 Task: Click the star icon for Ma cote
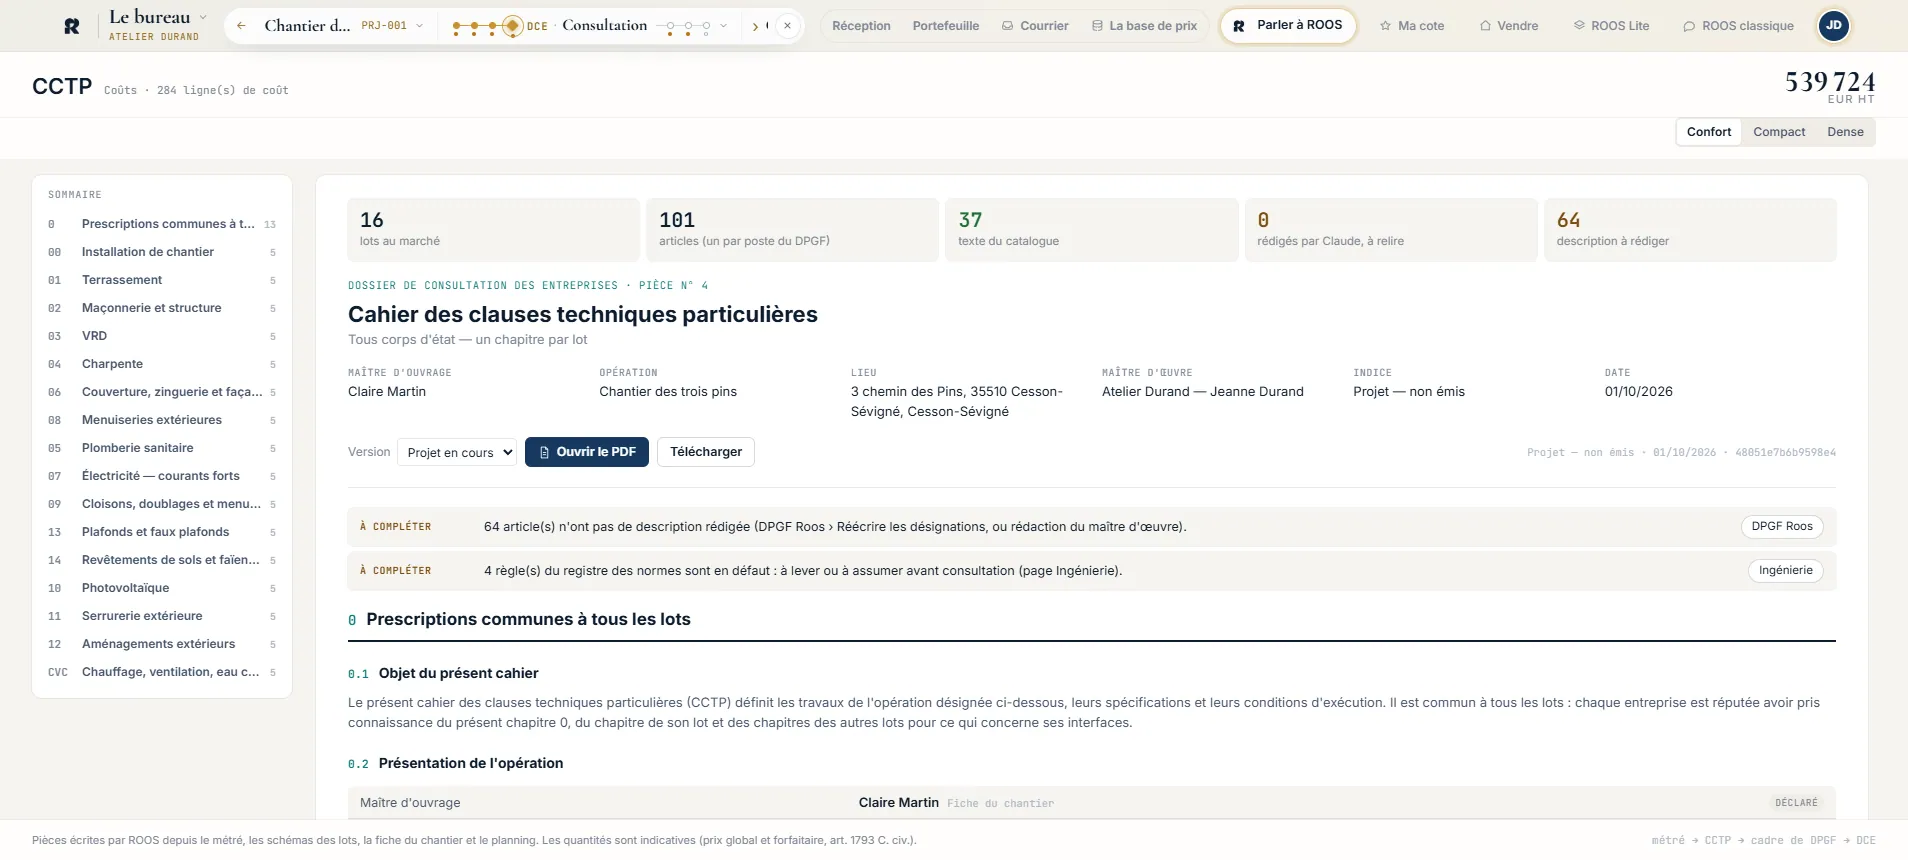click(x=1385, y=26)
